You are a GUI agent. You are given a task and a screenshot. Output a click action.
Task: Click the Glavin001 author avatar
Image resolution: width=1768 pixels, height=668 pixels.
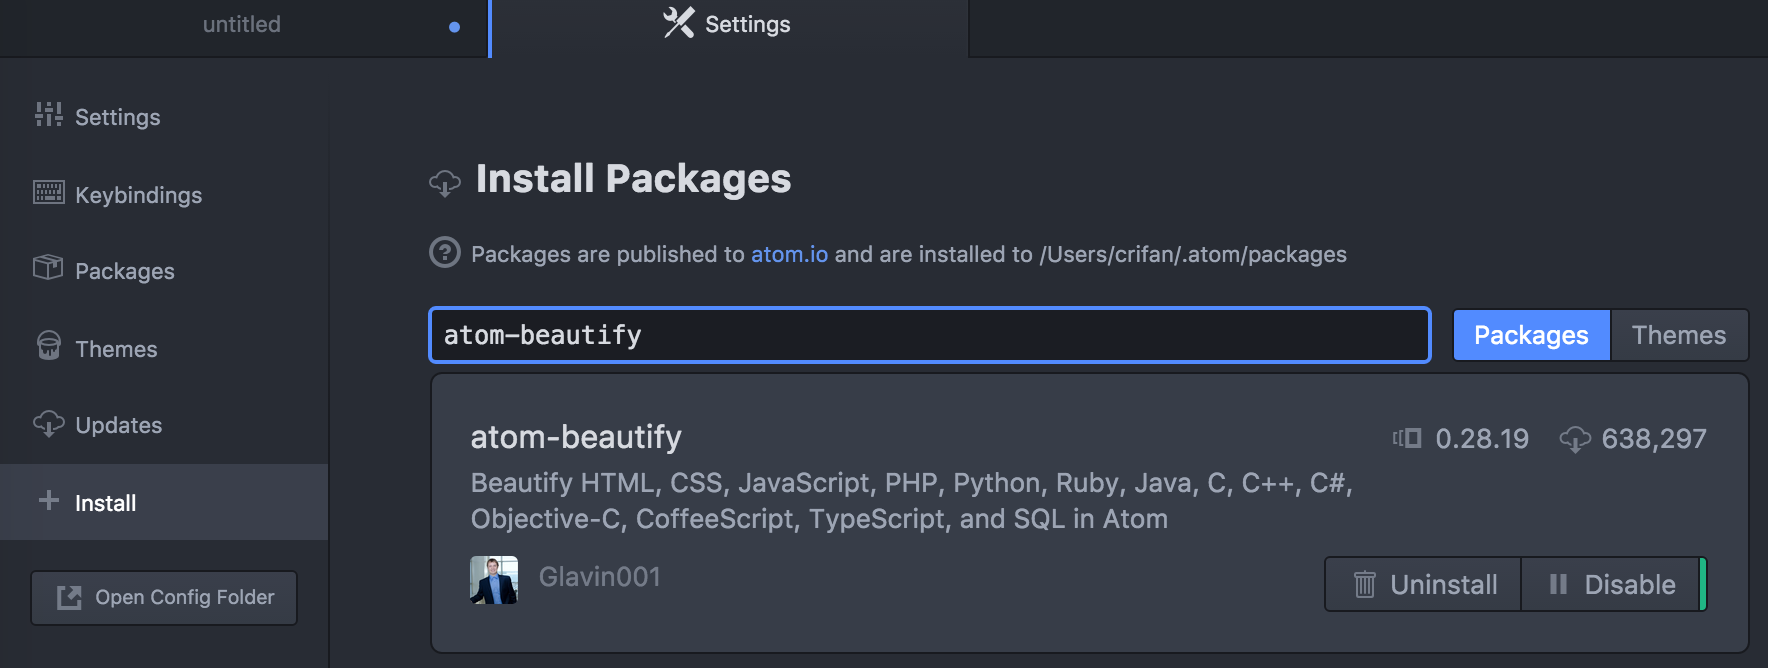pos(494,580)
